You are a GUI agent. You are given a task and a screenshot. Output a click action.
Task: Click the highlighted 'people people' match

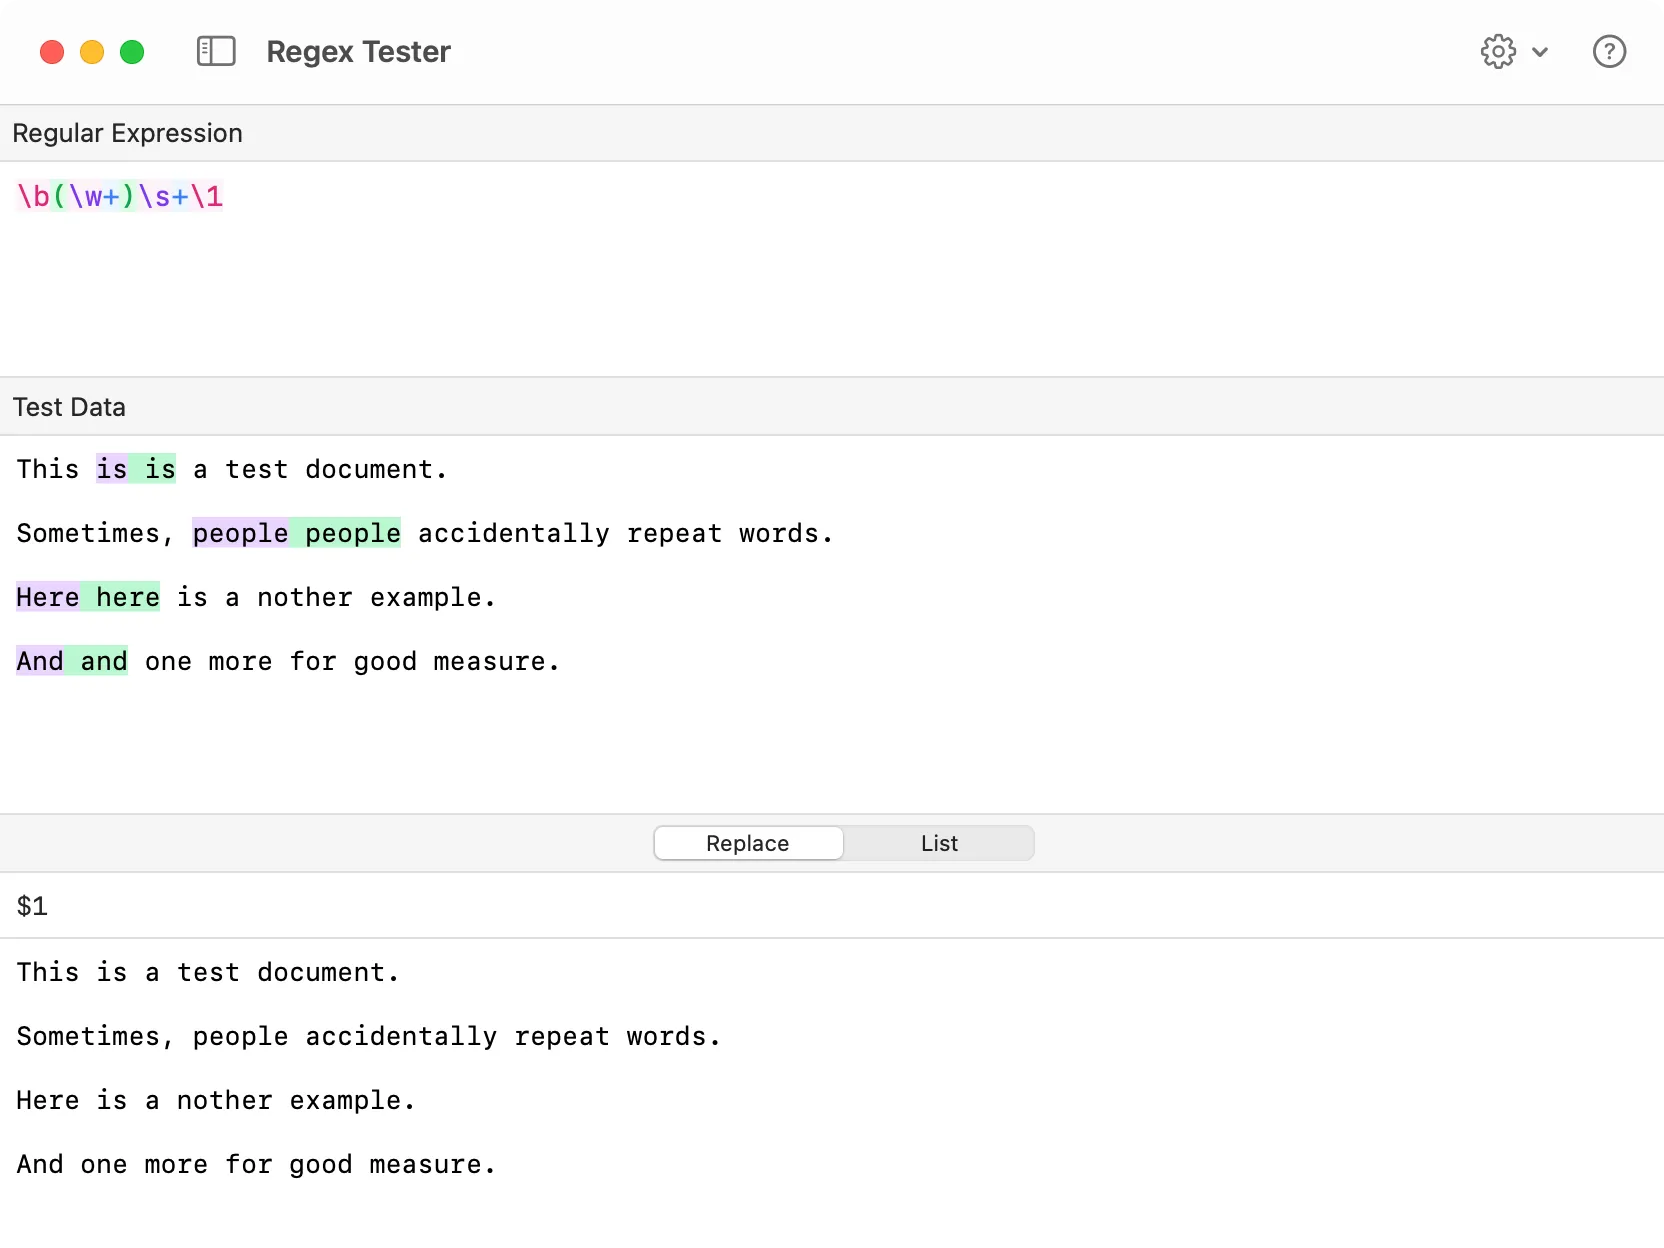[296, 533]
